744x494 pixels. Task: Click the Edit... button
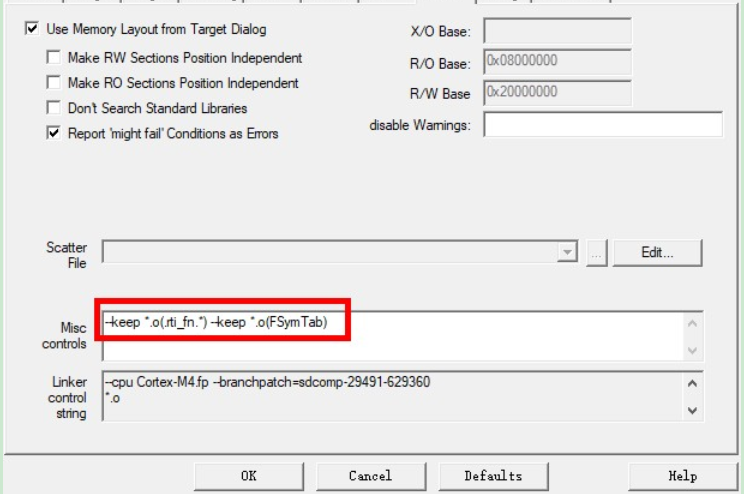pyautogui.click(x=657, y=252)
